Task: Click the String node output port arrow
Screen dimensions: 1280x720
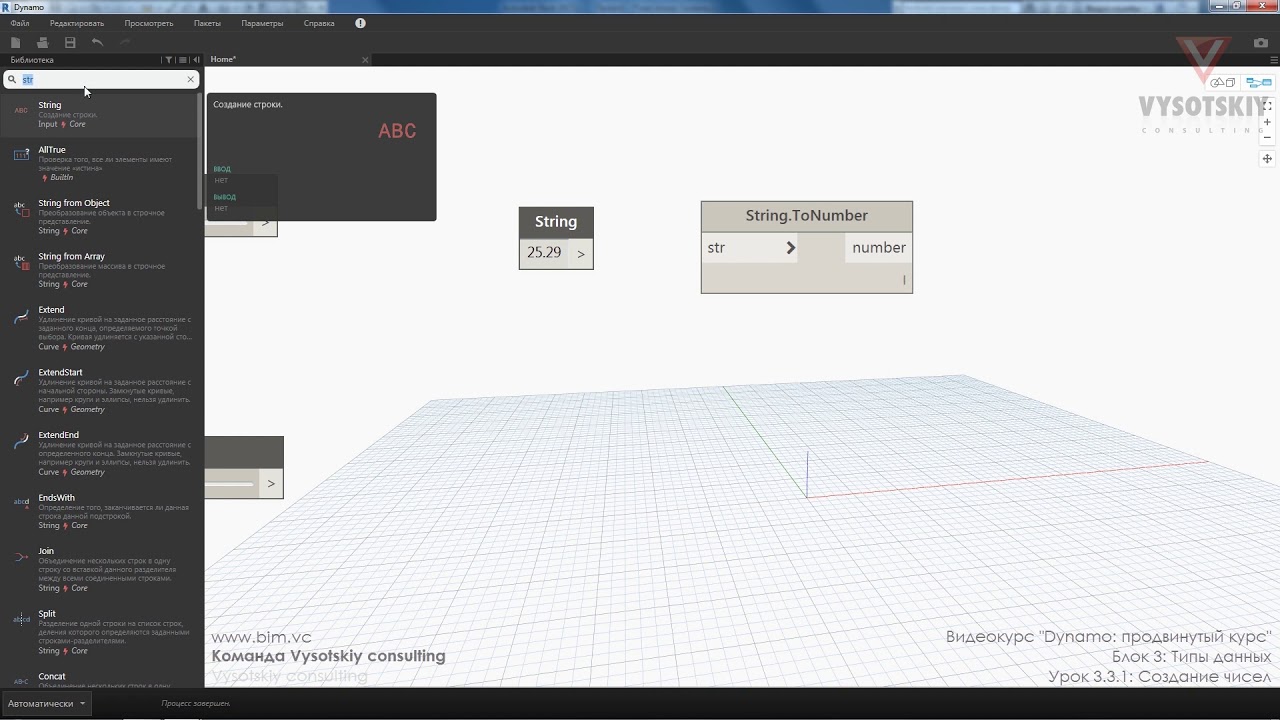Action: coord(581,254)
